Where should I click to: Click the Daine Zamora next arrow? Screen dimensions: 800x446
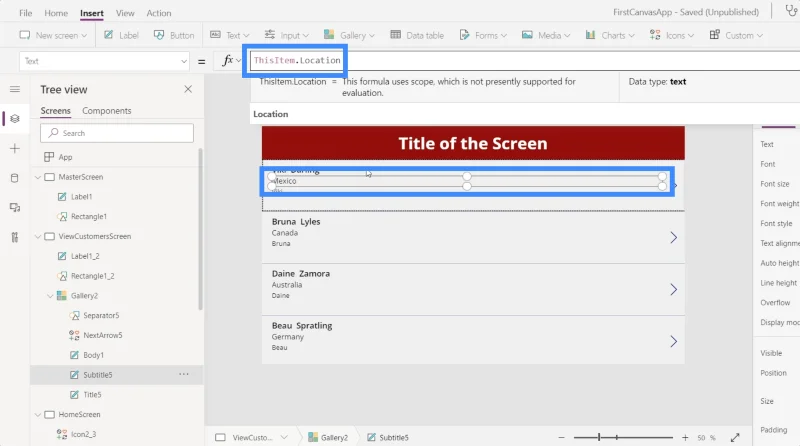coord(673,290)
